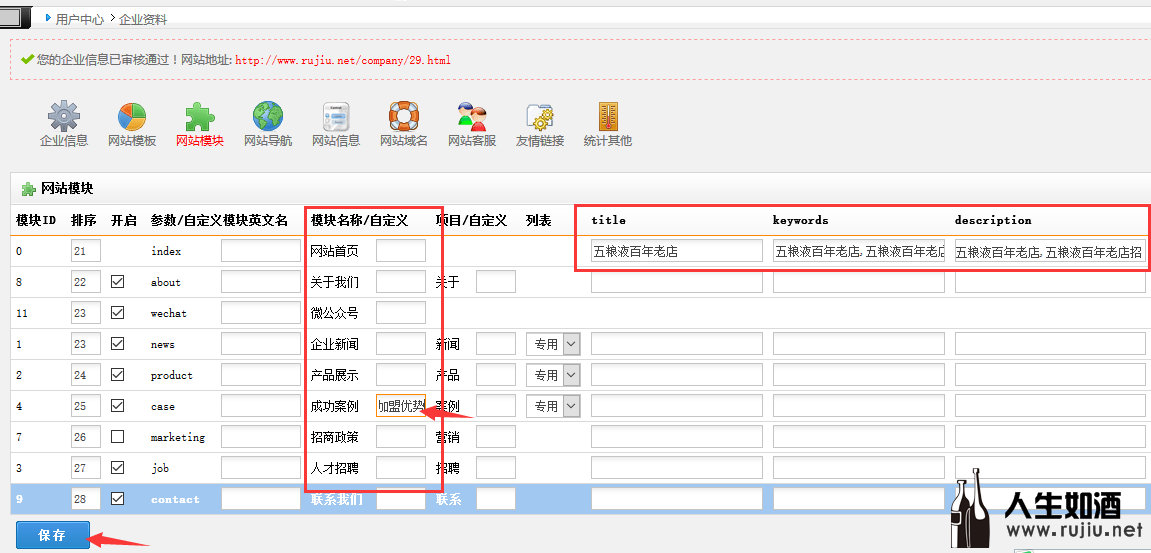Click the 人才招聘 module name
Image resolution: width=1151 pixels, height=553 pixels.
coord(335,467)
